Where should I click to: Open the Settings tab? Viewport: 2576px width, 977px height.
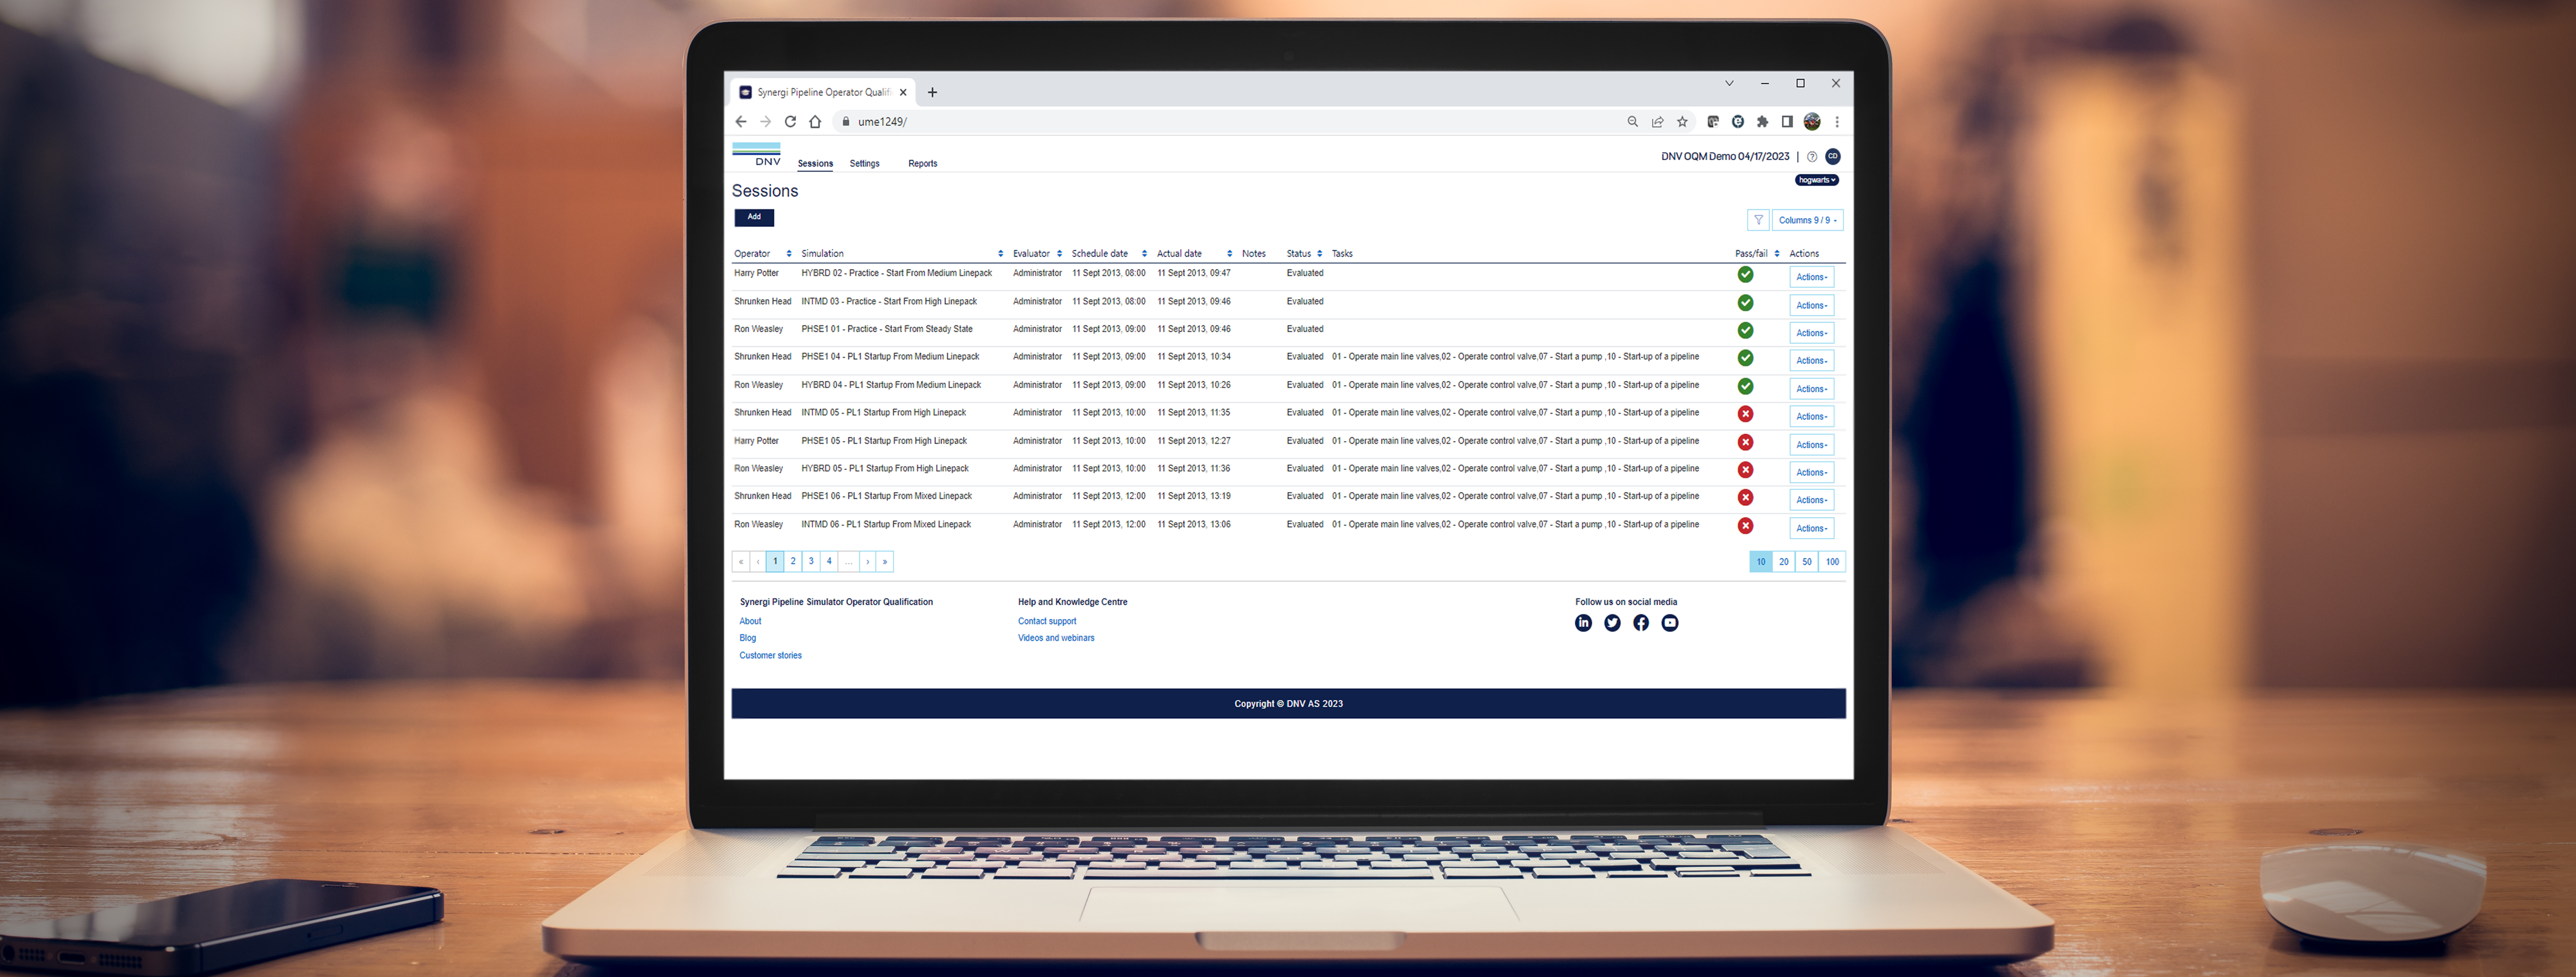click(864, 164)
